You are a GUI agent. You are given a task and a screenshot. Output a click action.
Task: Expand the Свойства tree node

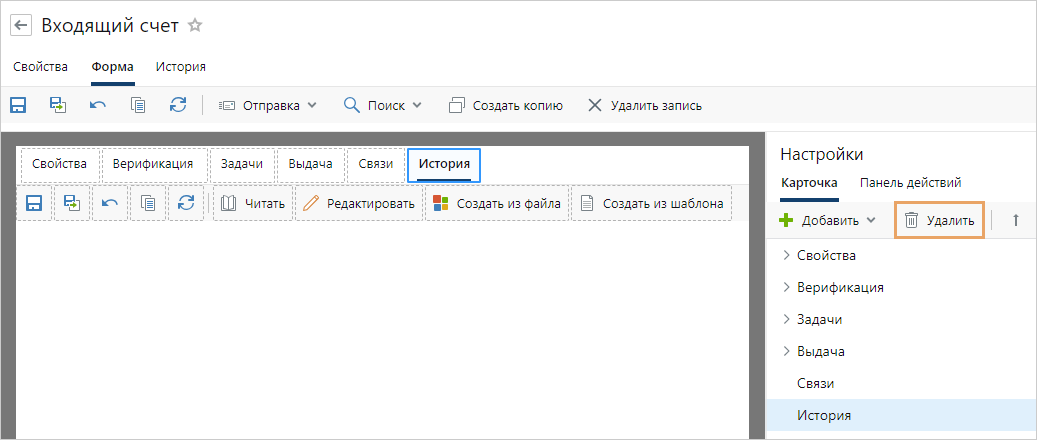(x=786, y=255)
